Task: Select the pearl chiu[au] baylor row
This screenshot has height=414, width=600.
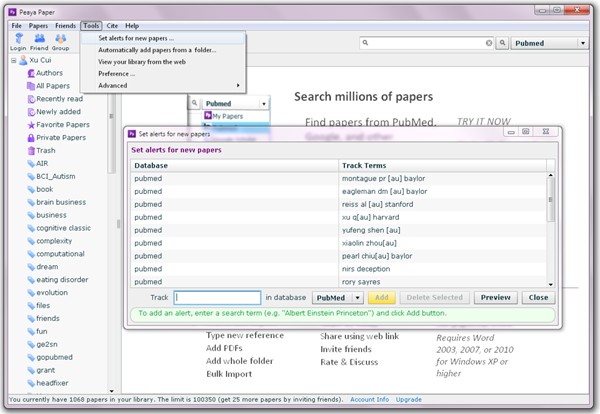Action: pyautogui.click(x=339, y=256)
